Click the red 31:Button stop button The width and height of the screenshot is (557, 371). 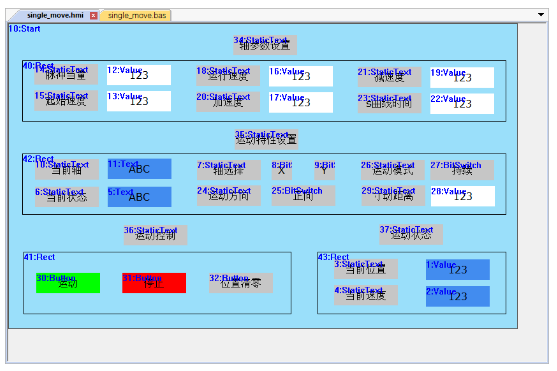click(x=154, y=283)
